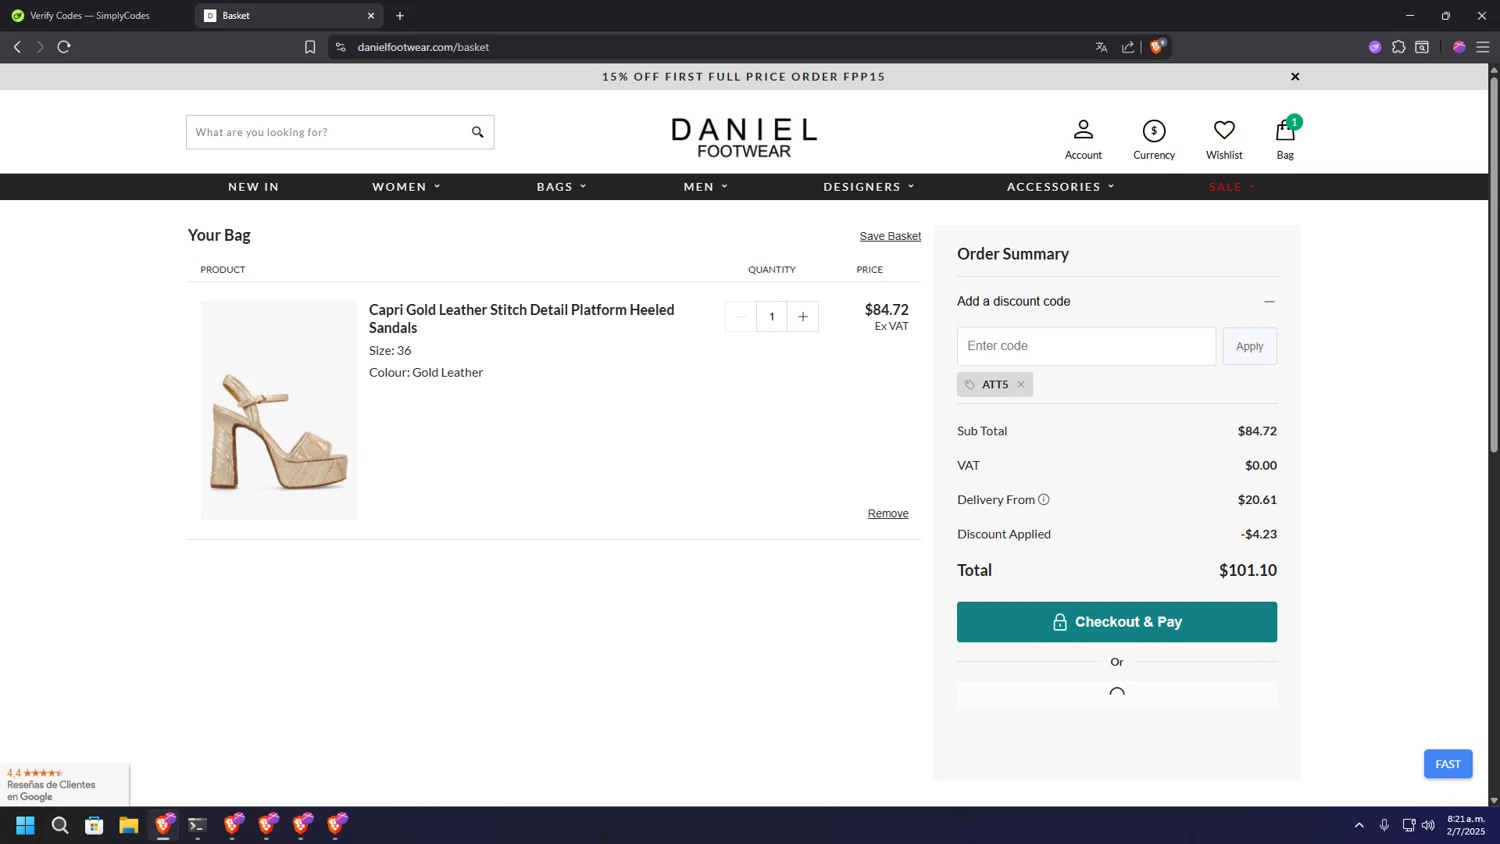Click the share page icon
The width and height of the screenshot is (1500, 844).
[1128, 47]
